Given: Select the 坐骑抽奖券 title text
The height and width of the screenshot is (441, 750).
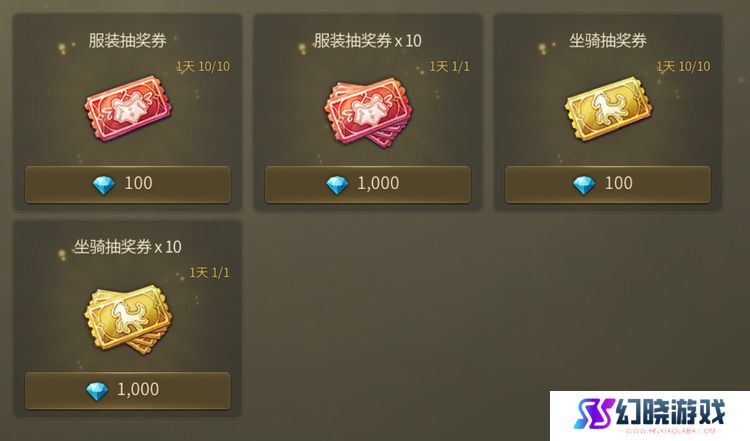Looking at the screenshot, I should (x=607, y=41).
